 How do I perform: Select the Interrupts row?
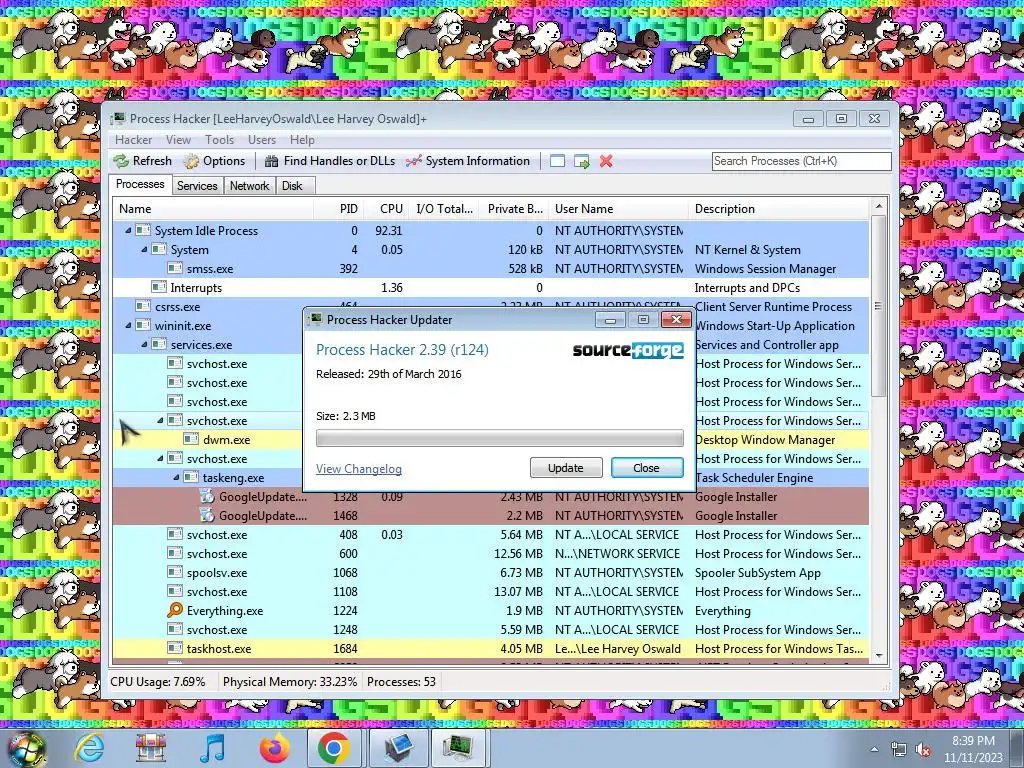pos(491,287)
